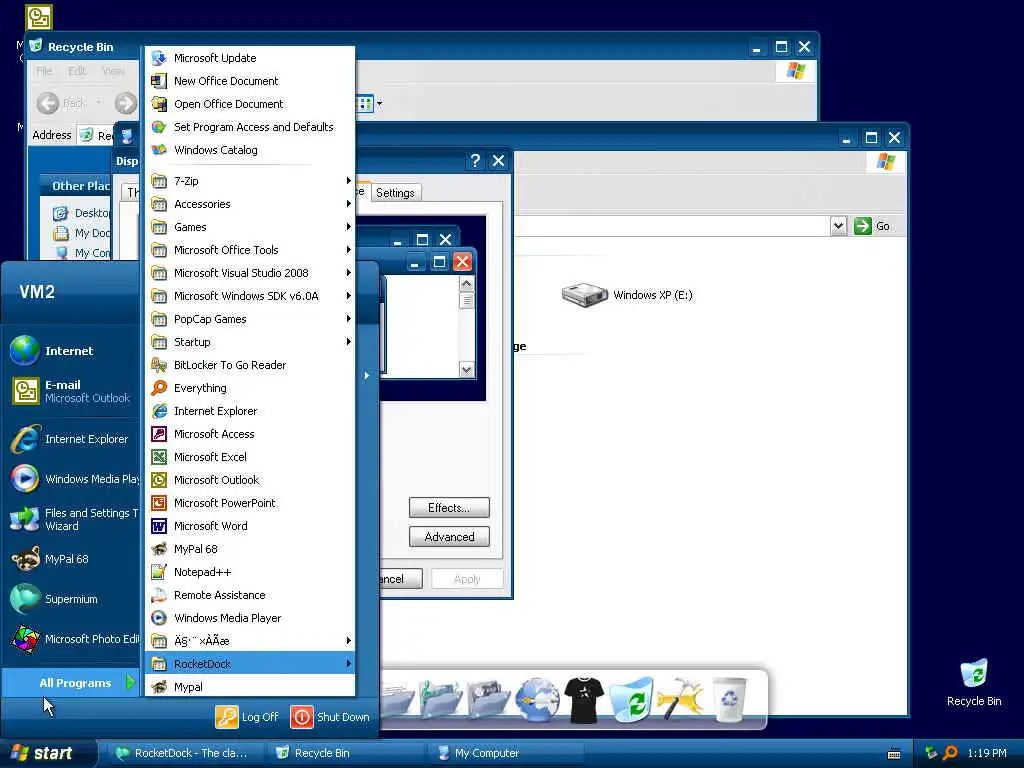Open the Windows XP (E:) drive
The image size is (1024, 768).
[x=627, y=295]
